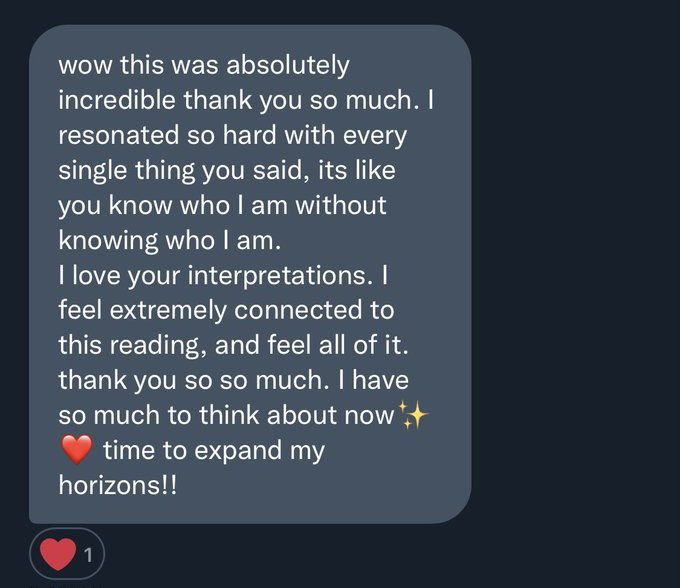Screen dimensions: 680x588
Task: Click the line 'you know who I am without'
Action: [x=222, y=205]
